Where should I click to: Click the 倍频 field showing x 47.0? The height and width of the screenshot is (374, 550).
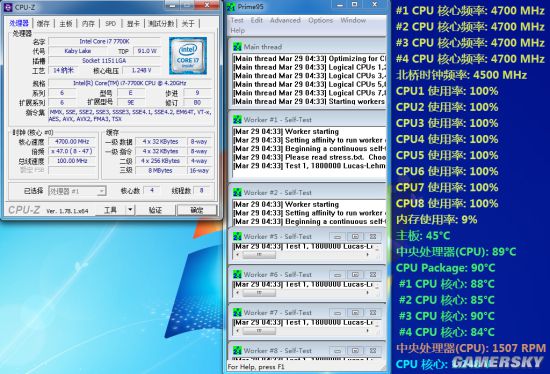(x=72, y=151)
